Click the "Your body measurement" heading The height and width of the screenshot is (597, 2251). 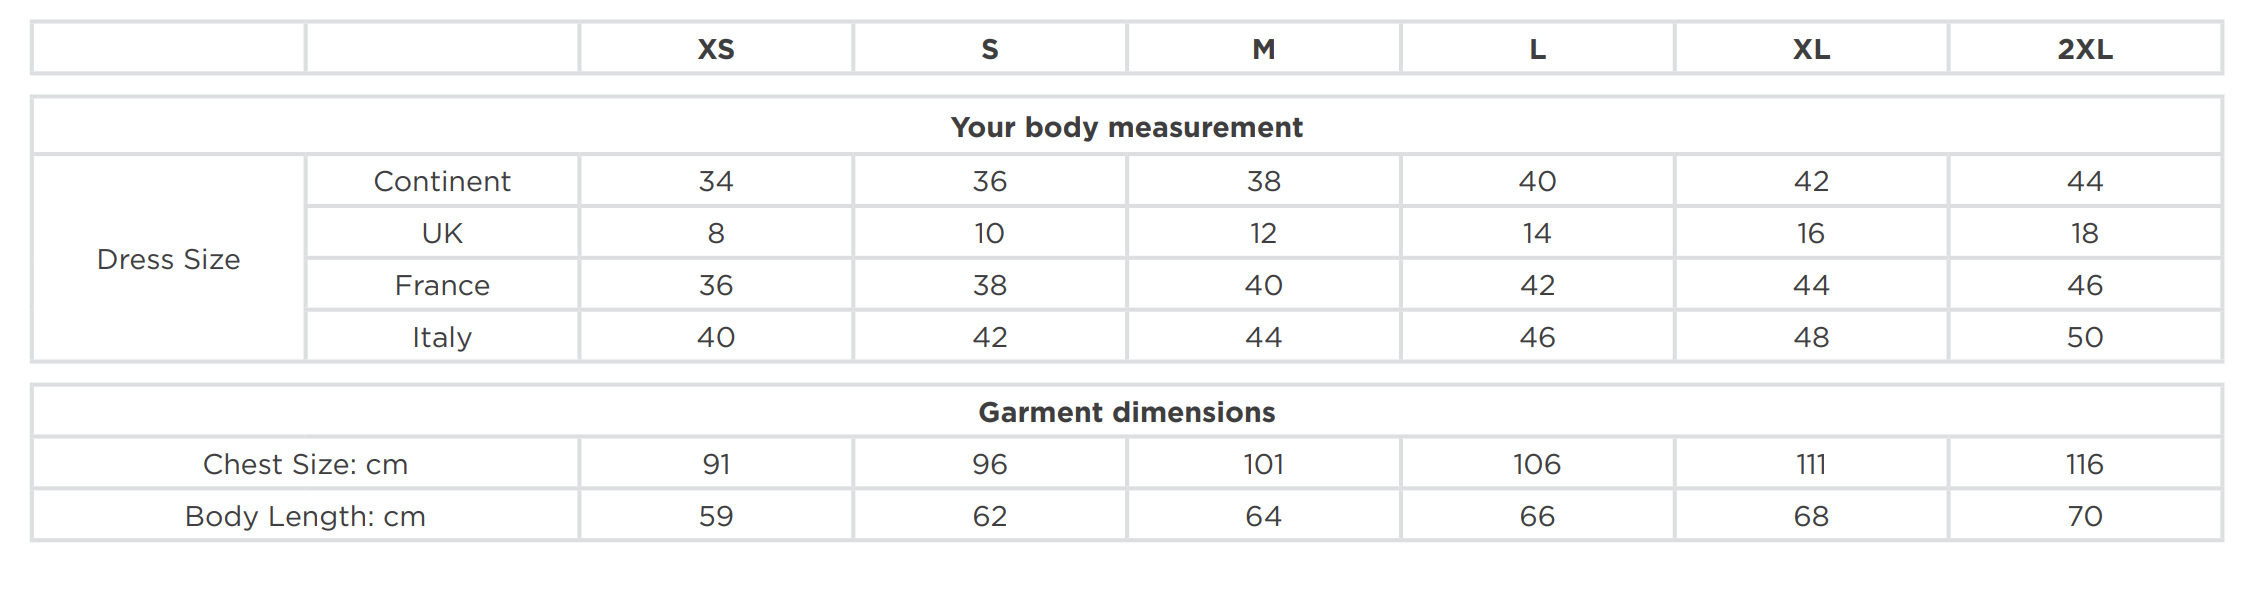point(1126,127)
